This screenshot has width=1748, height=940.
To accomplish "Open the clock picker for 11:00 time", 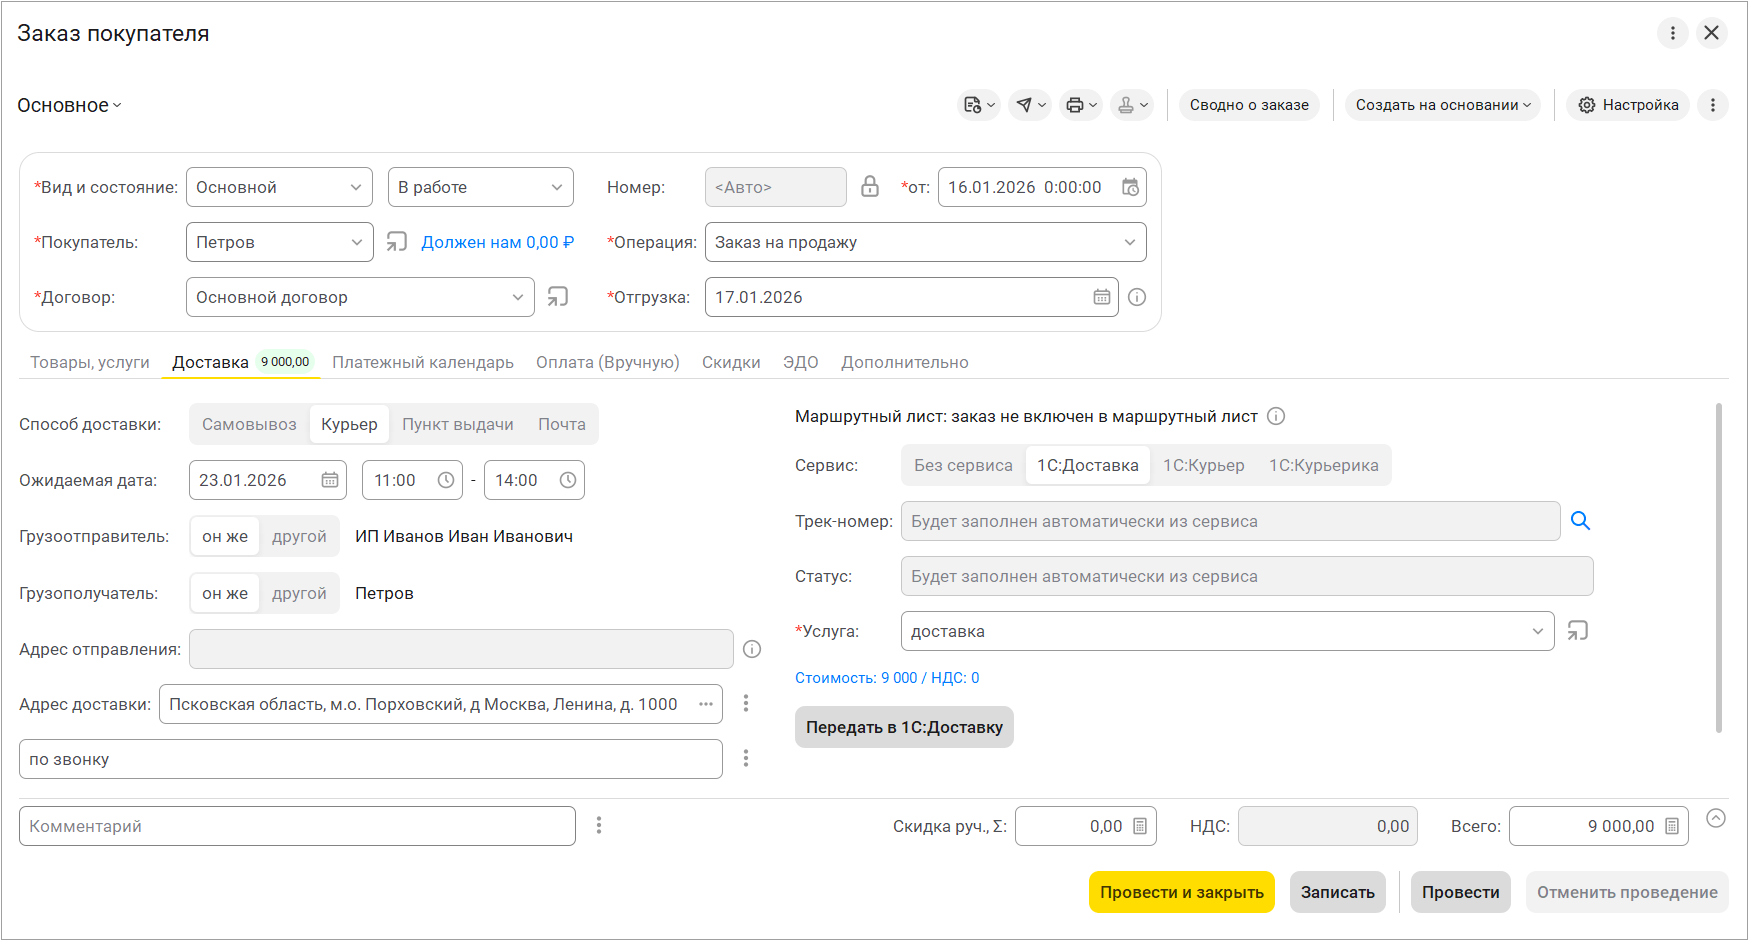I will tap(446, 480).
